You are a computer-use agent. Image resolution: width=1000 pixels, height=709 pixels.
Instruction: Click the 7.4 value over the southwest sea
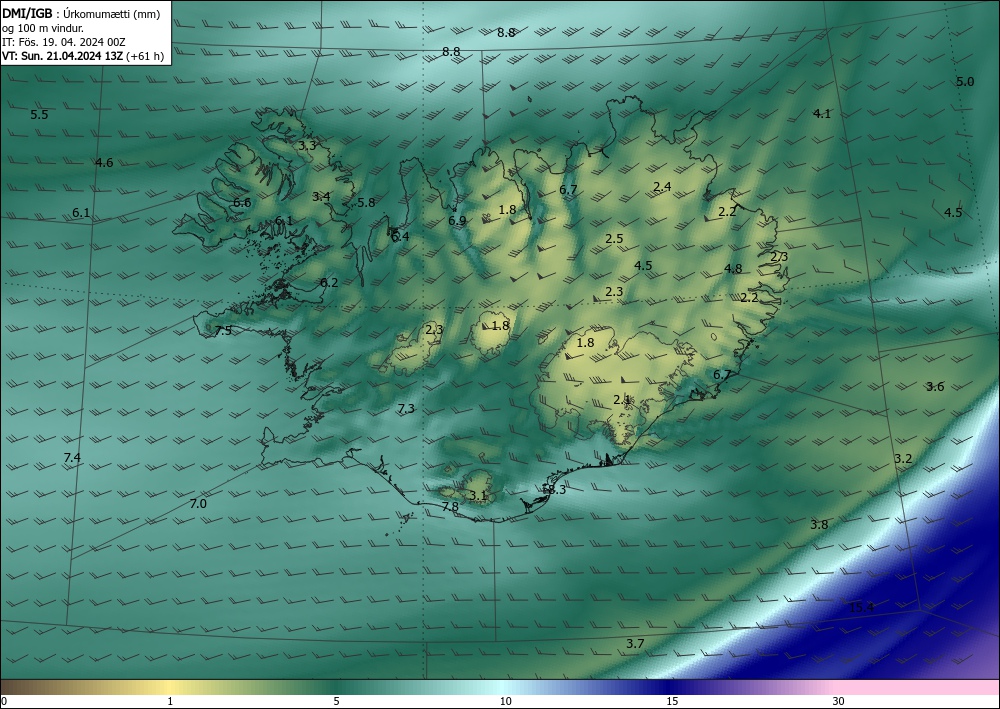72,457
